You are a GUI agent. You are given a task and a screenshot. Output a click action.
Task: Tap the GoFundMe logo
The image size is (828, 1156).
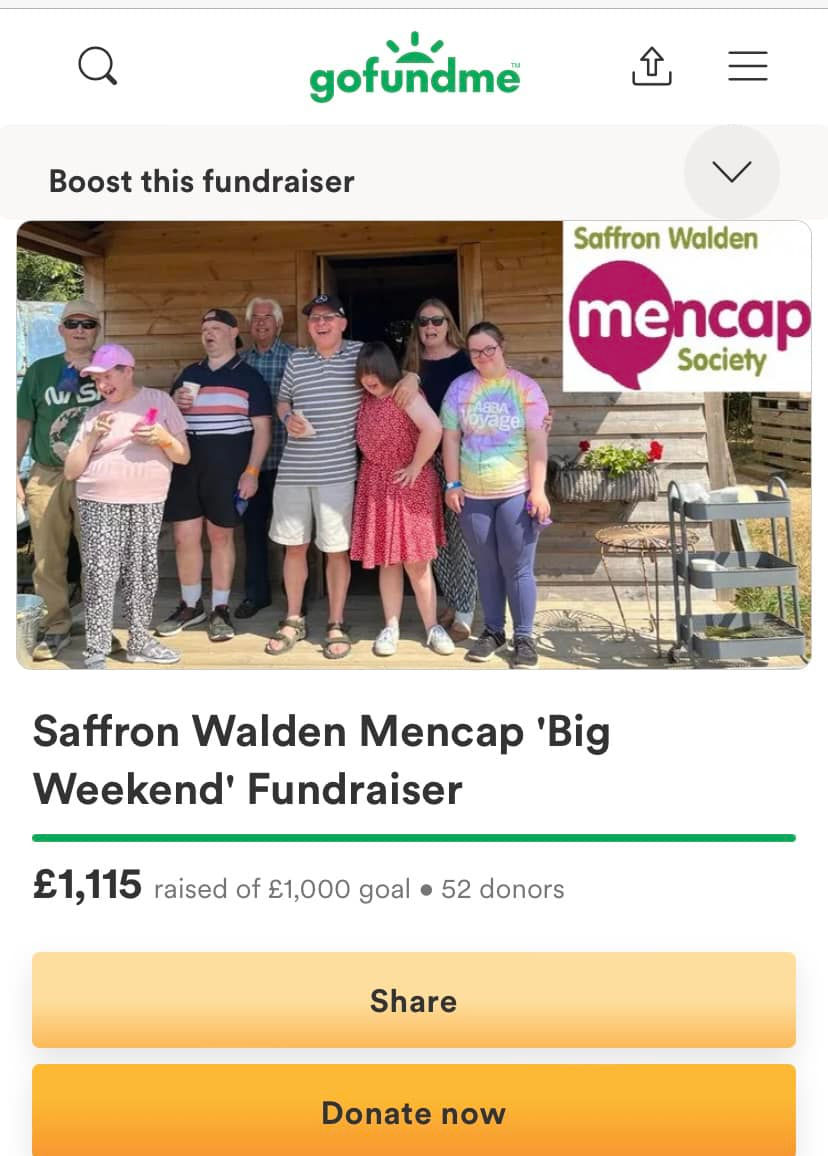click(414, 67)
